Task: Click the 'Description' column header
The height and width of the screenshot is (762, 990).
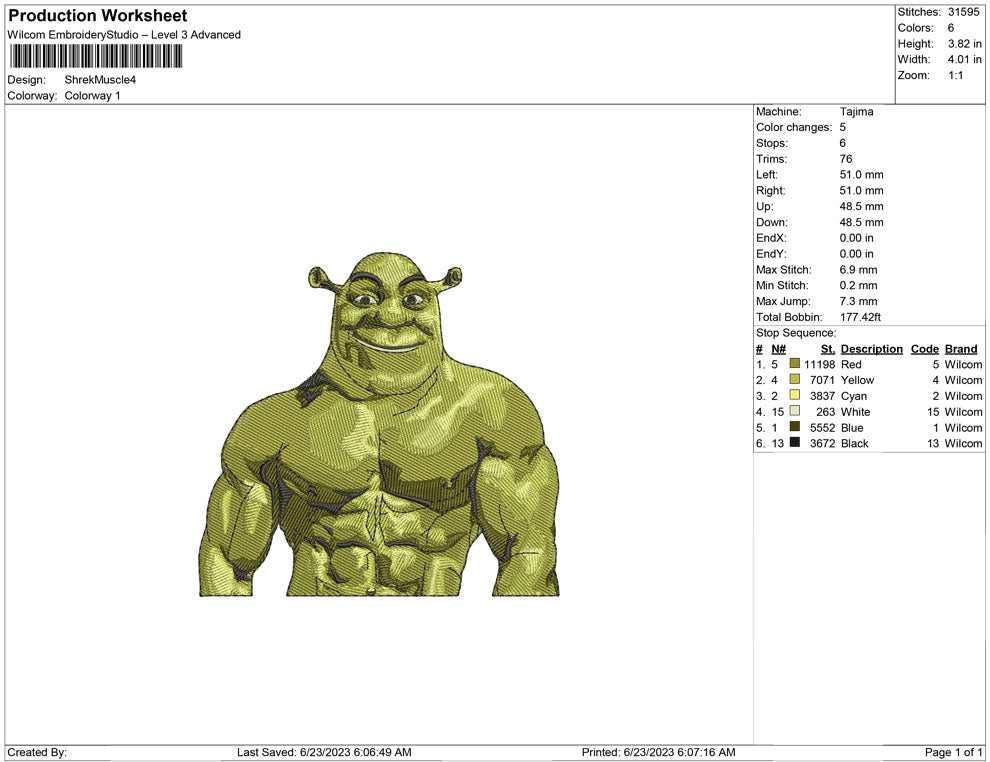Action: pos(871,349)
